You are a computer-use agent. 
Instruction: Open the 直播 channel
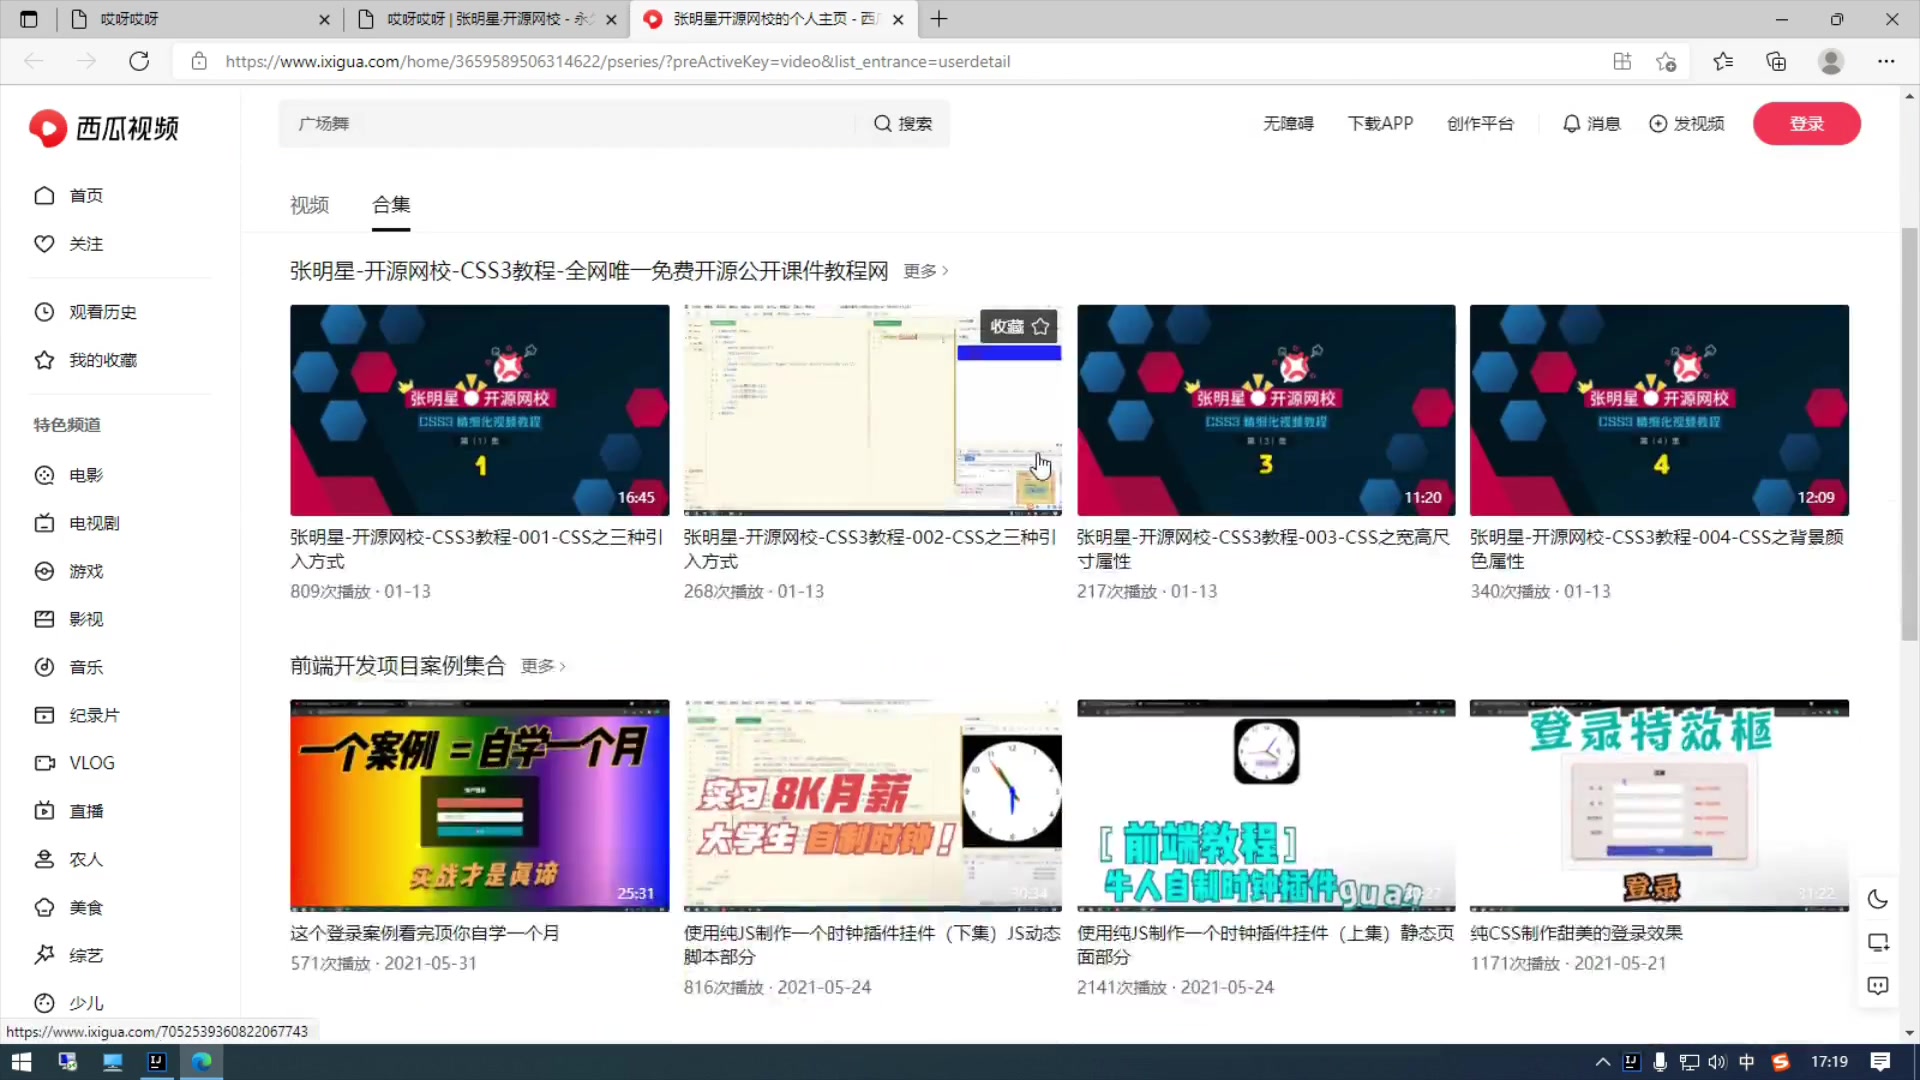[69, 811]
